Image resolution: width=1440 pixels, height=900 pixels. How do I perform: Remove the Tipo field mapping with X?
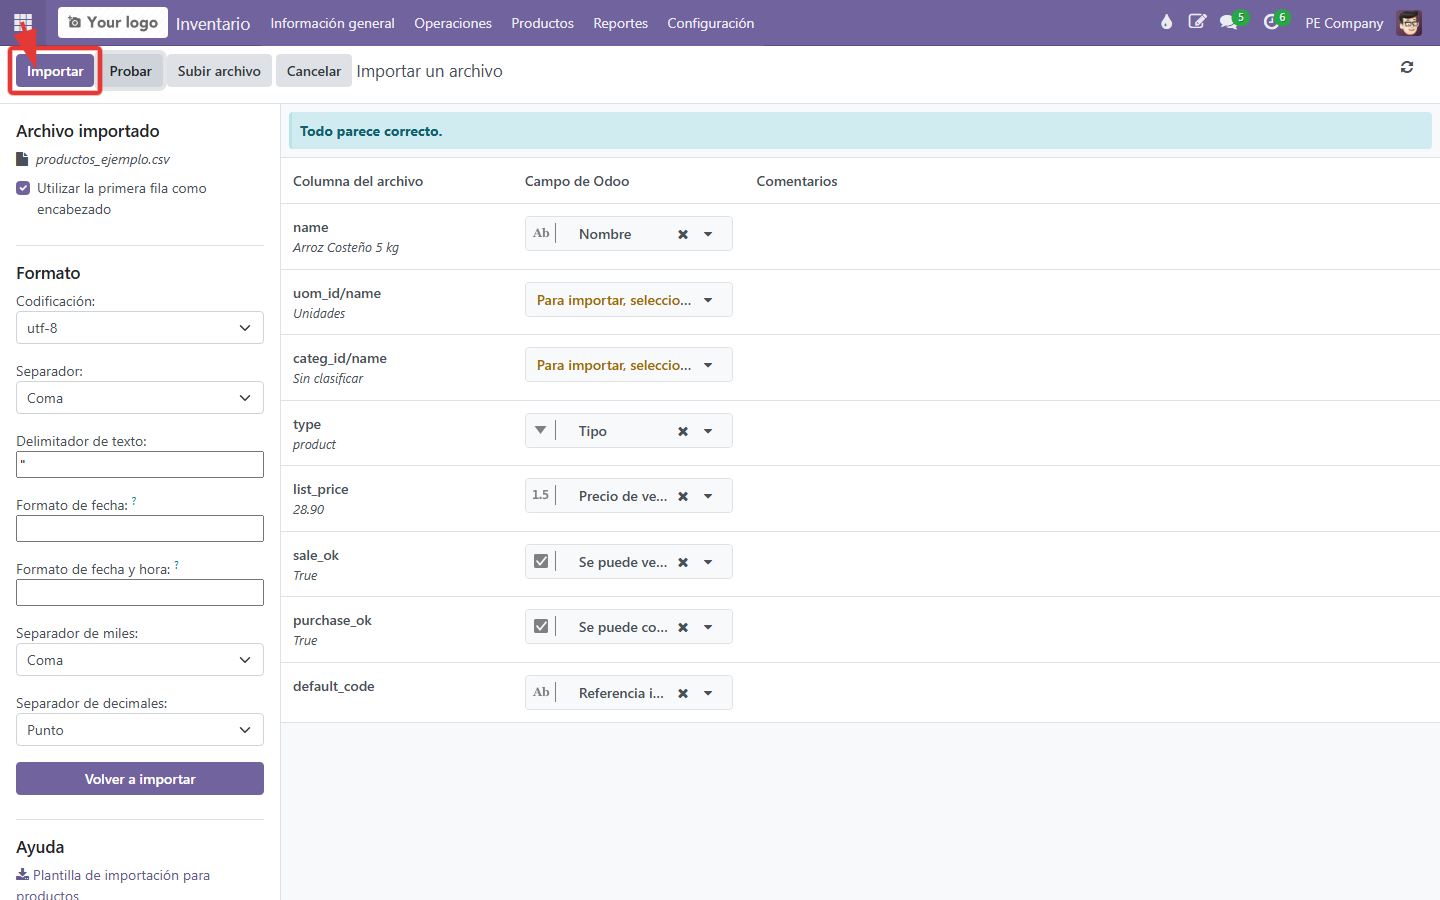(683, 431)
